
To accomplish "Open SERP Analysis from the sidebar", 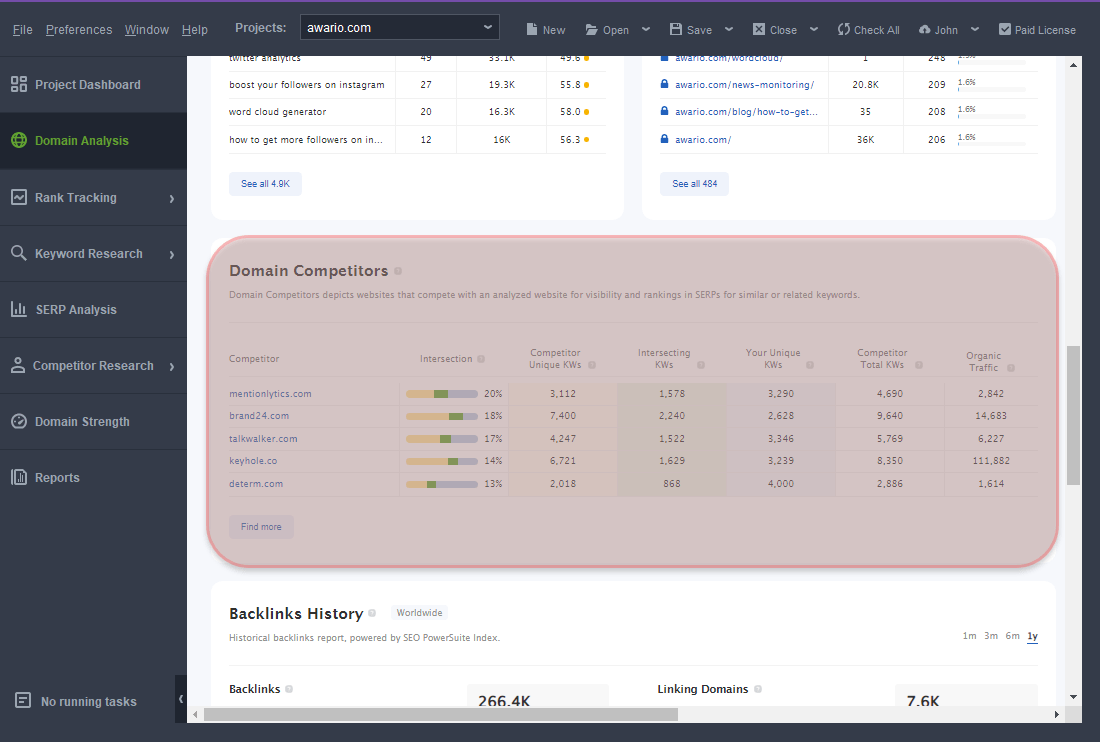I will pos(93,309).
